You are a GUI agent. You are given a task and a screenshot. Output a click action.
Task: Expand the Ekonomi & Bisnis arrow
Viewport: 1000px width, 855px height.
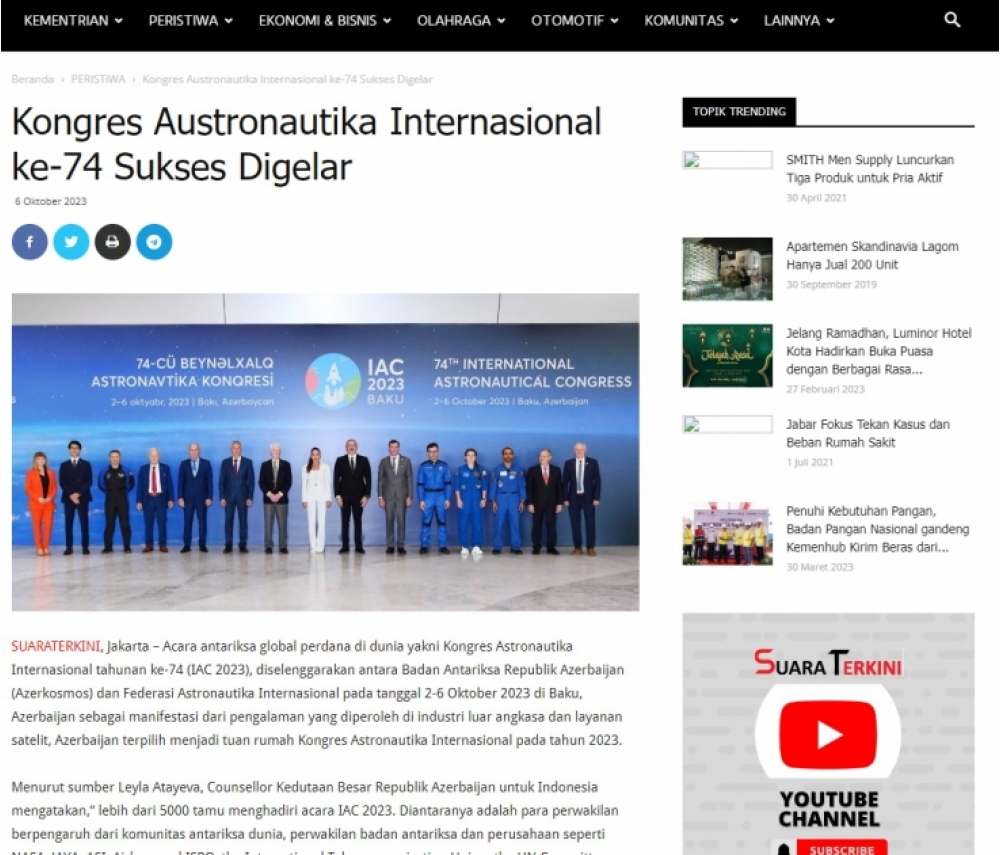click(x=387, y=20)
